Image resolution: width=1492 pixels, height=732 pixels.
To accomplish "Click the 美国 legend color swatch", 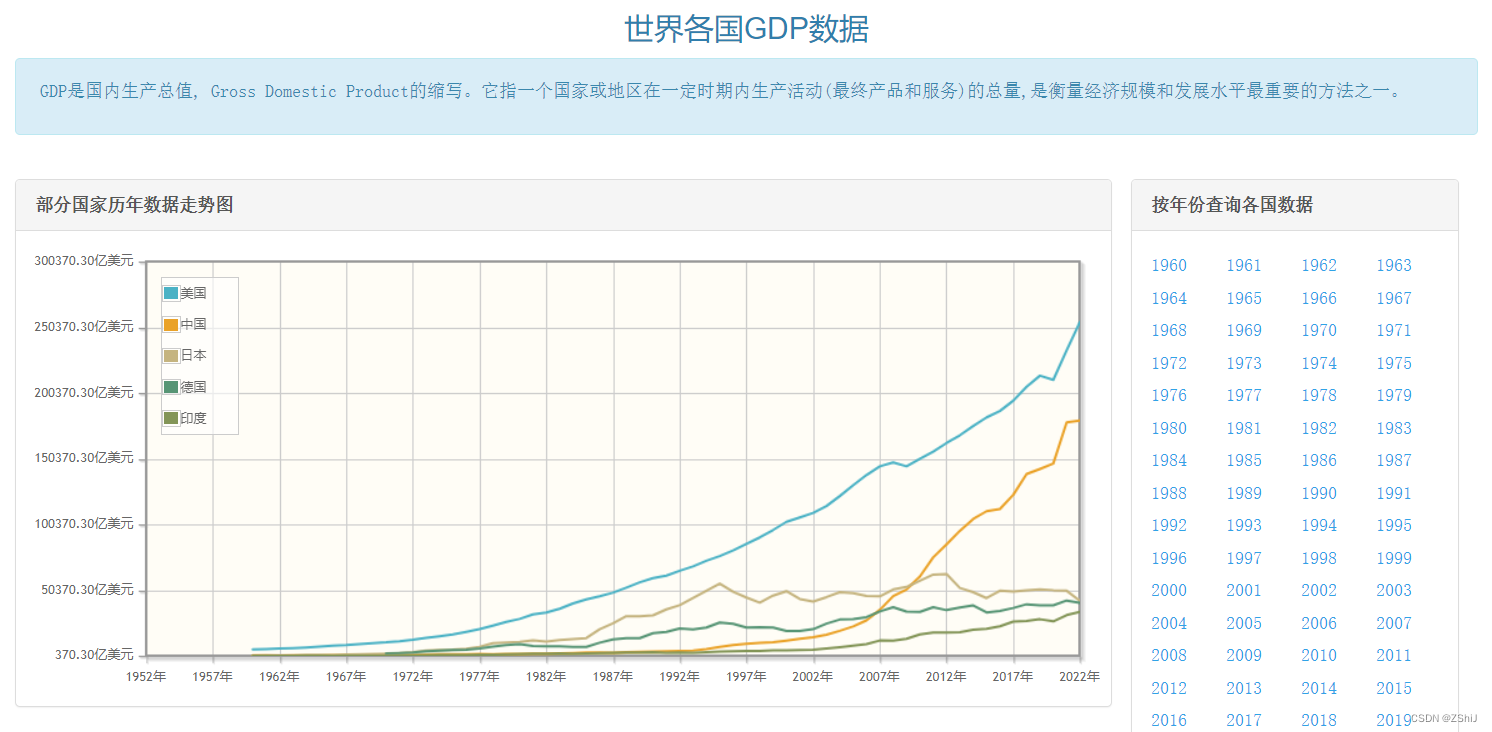I will pos(171,293).
